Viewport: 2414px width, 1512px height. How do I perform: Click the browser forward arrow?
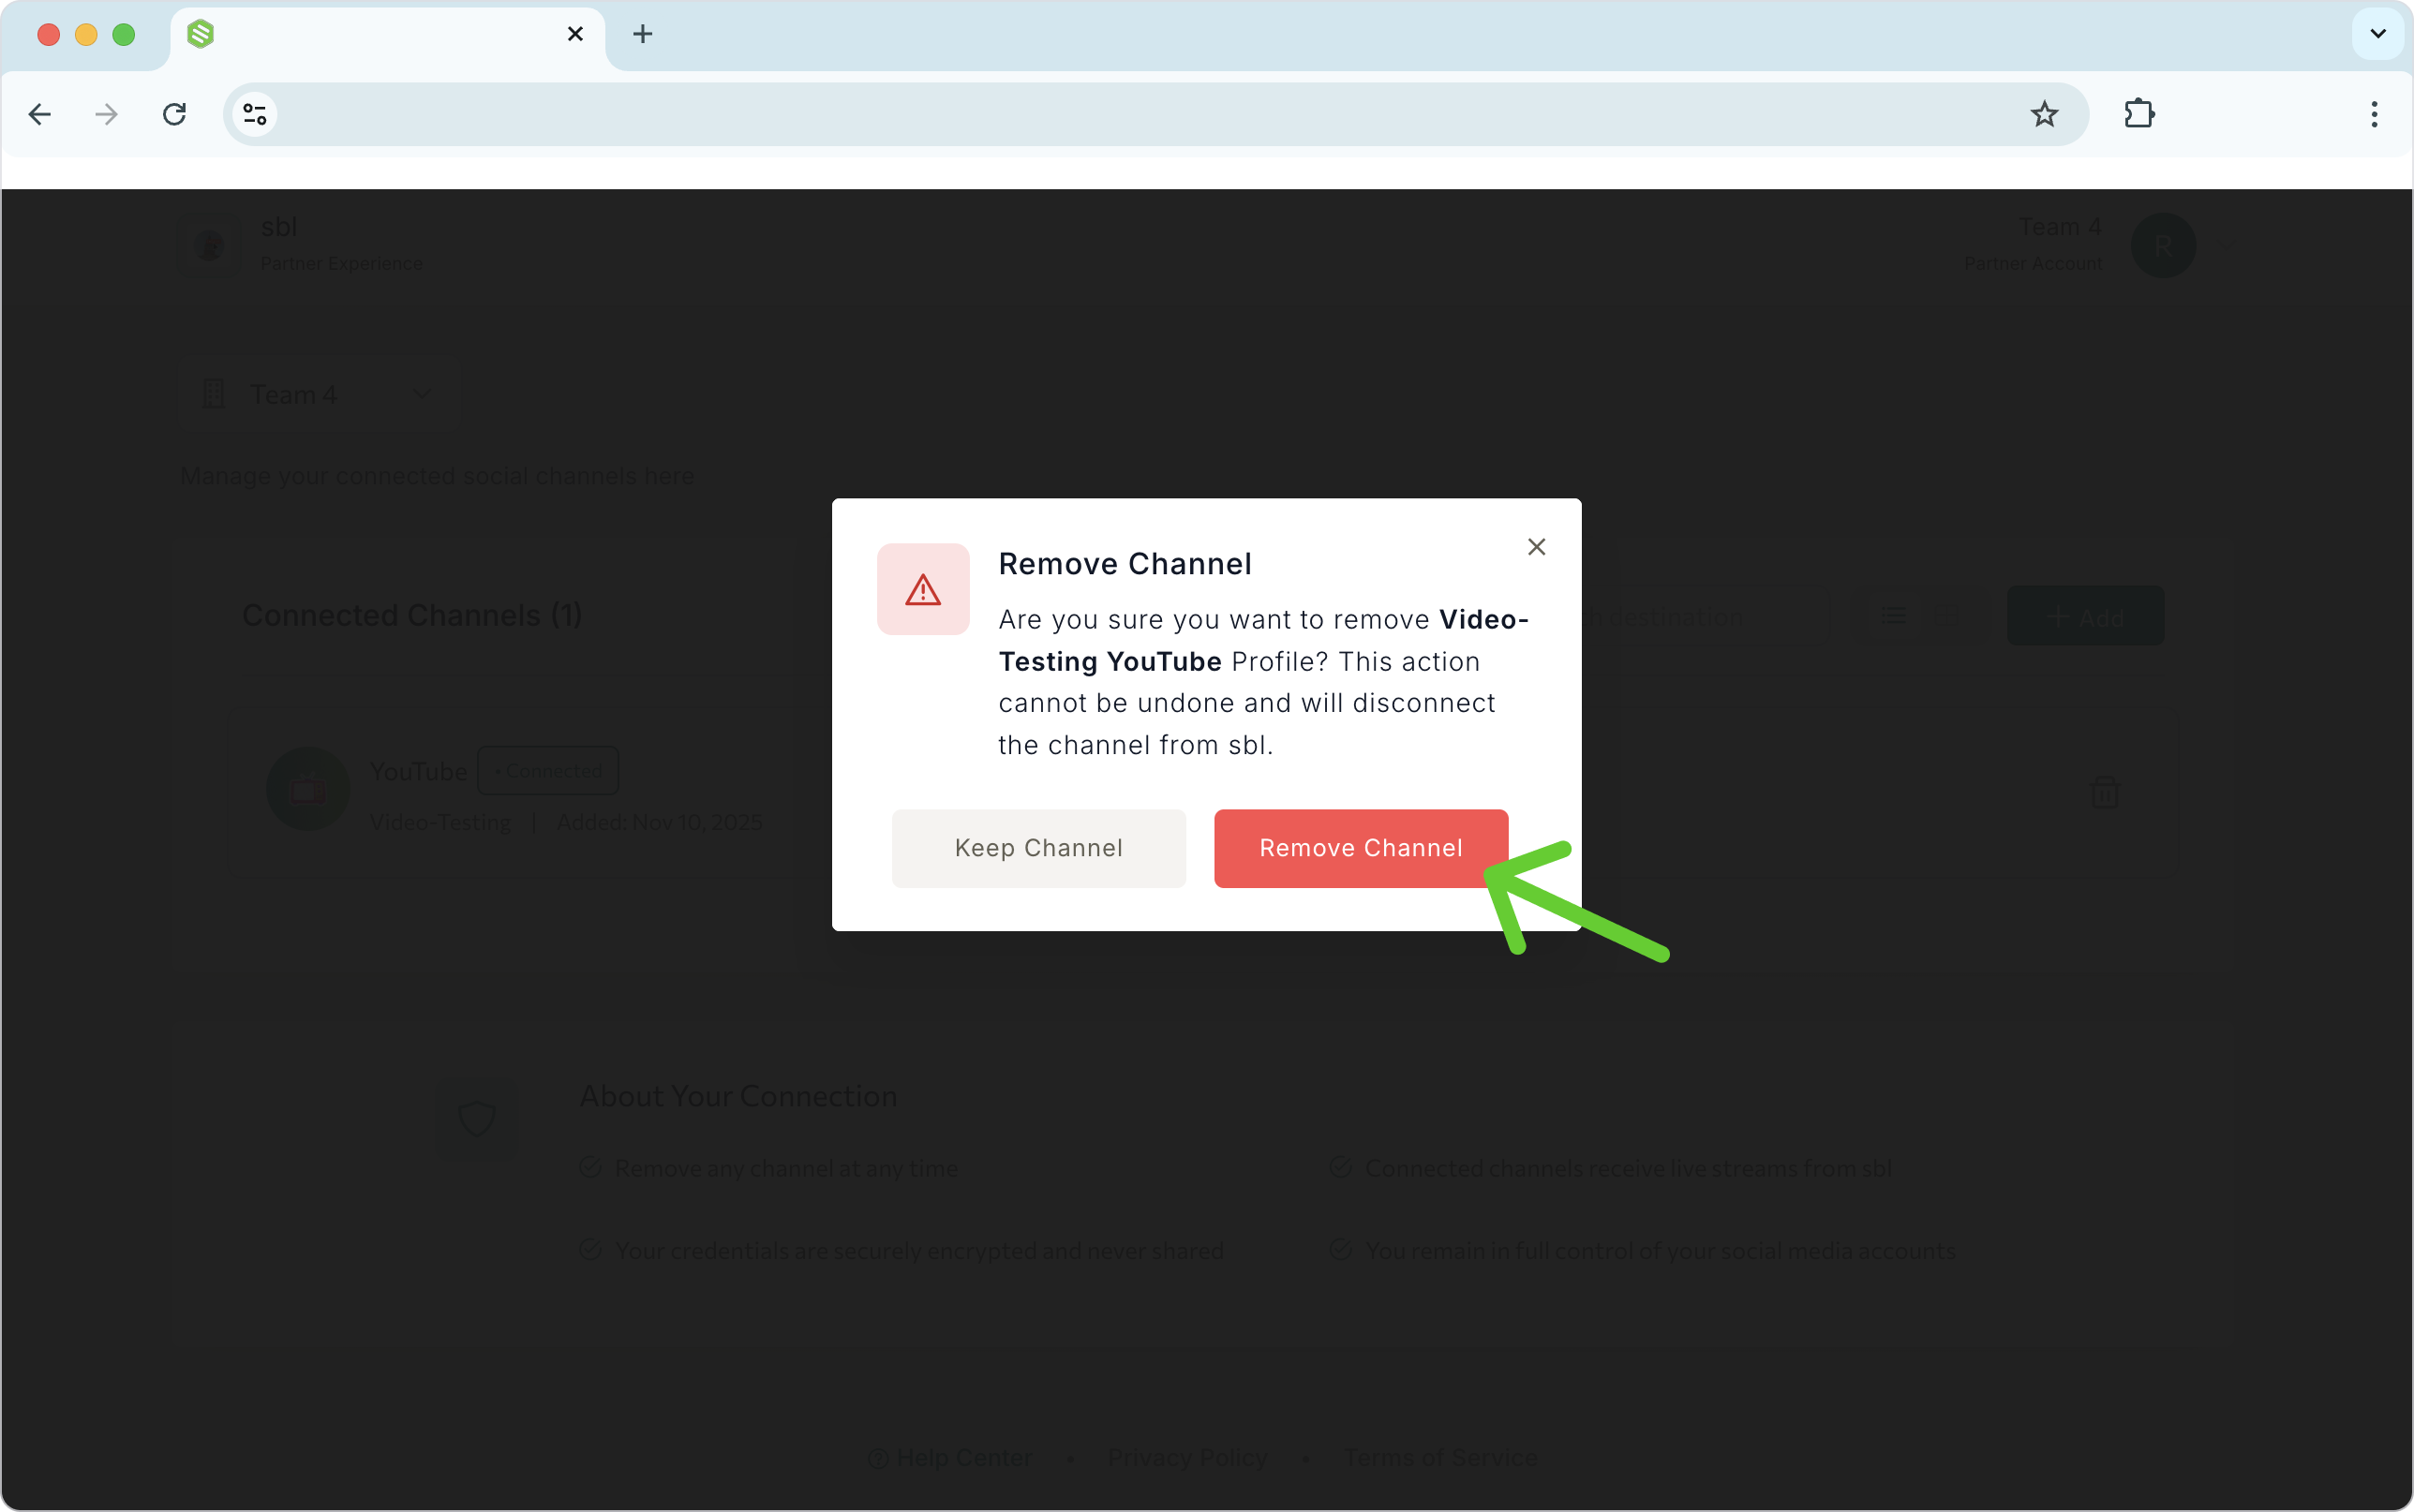tap(106, 114)
